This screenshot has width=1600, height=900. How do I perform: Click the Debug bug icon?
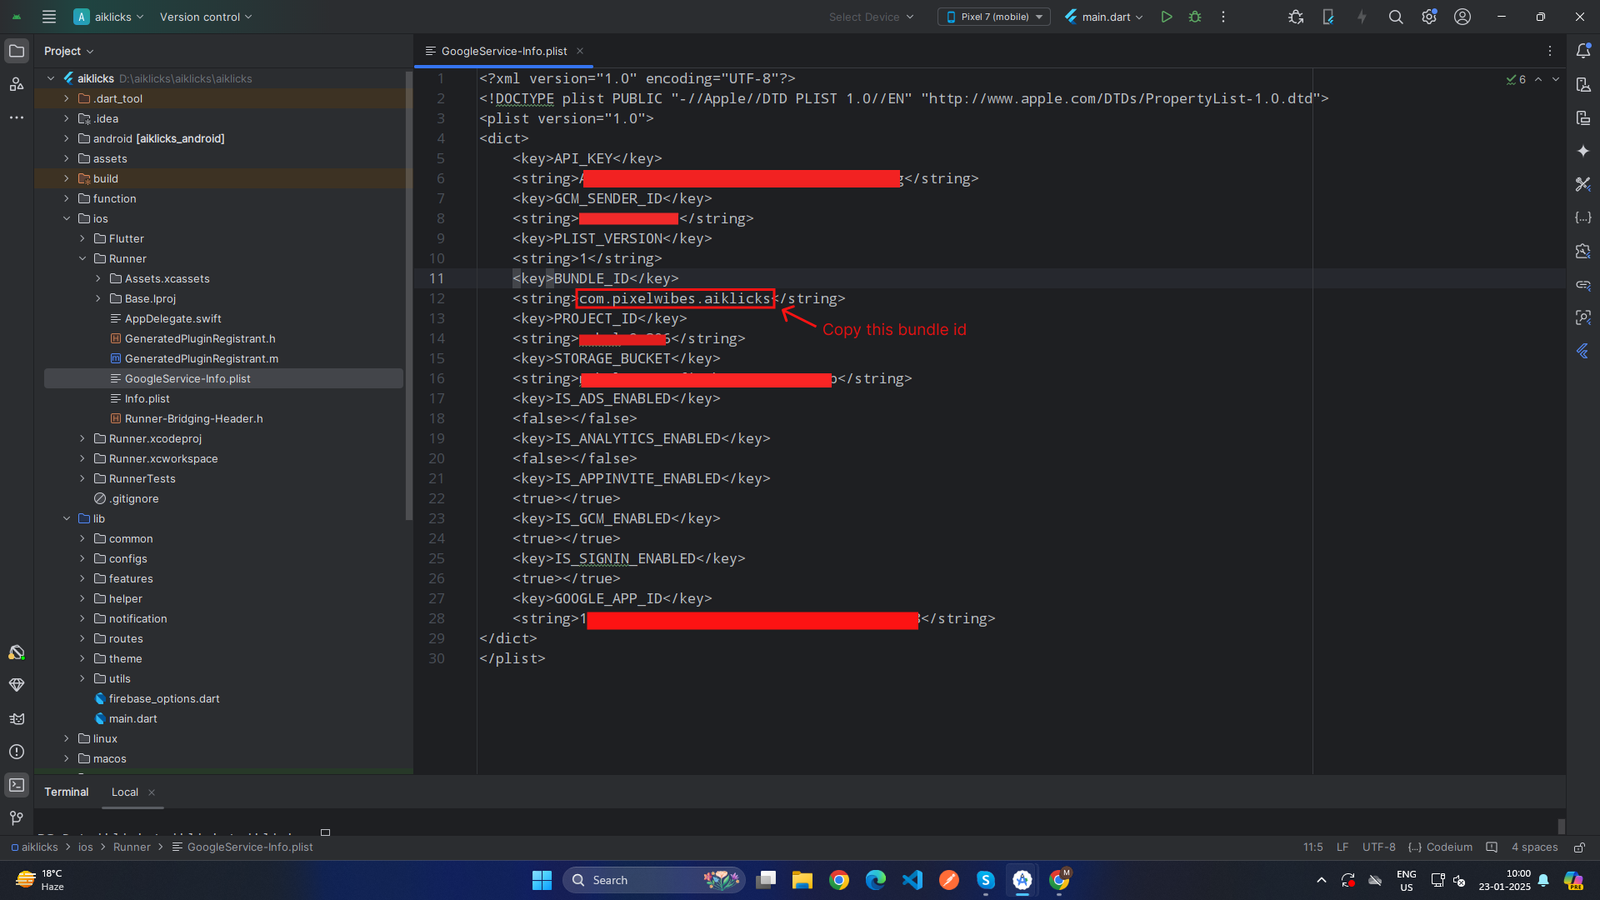pos(1195,17)
